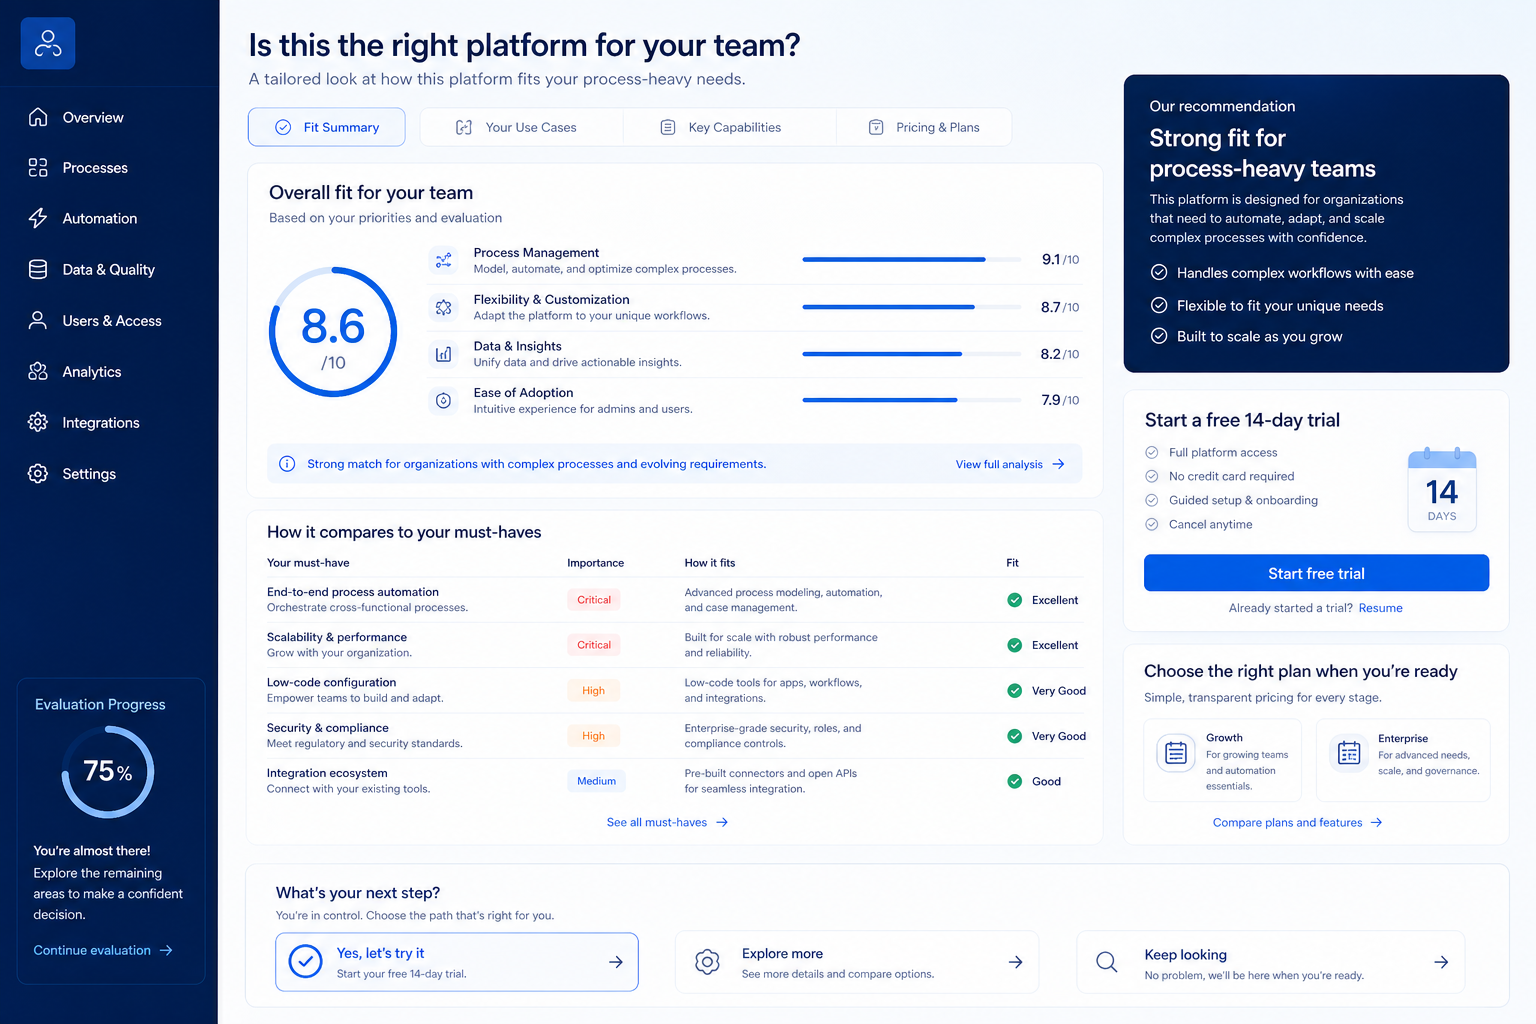Click the arrow next to See all must-haves
The height and width of the screenshot is (1024, 1536).
point(722,822)
